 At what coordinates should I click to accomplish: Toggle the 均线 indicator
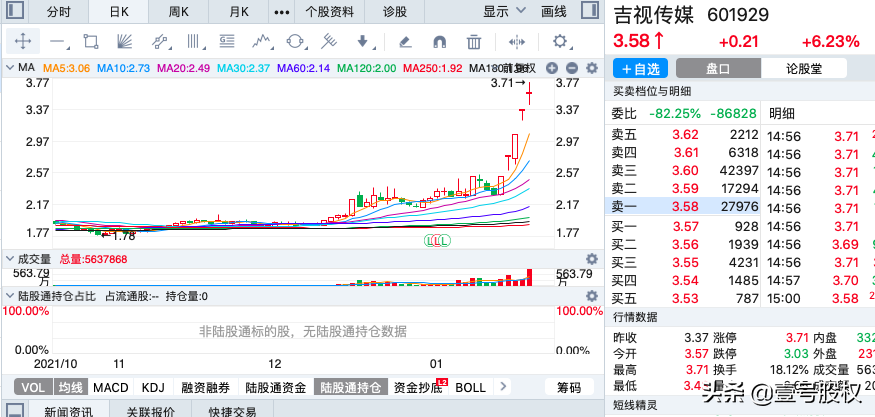70,387
